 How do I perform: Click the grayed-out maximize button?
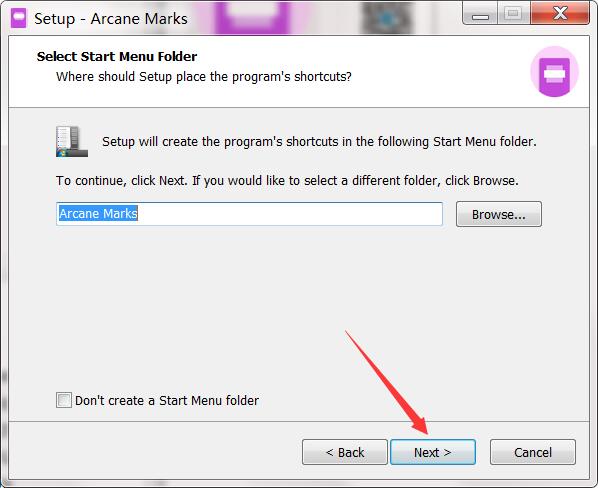pyautogui.click(x=513, y=14)
